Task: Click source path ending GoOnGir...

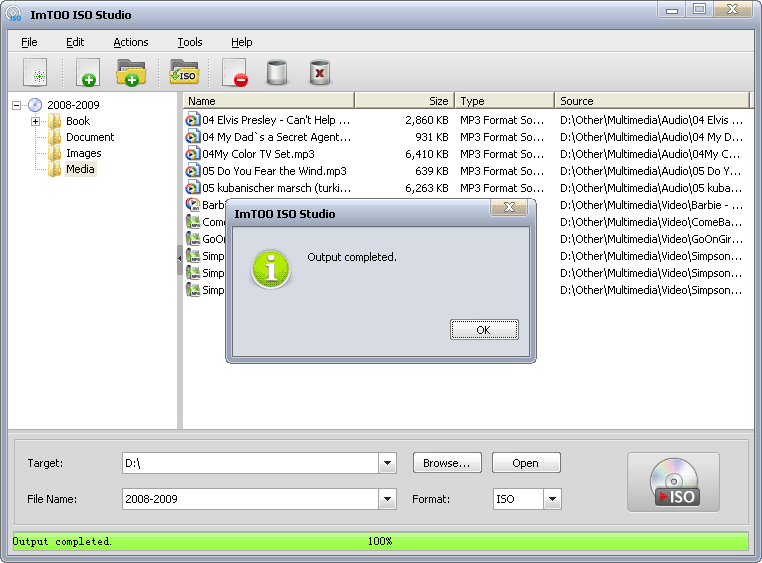Action: coord(651,239)
